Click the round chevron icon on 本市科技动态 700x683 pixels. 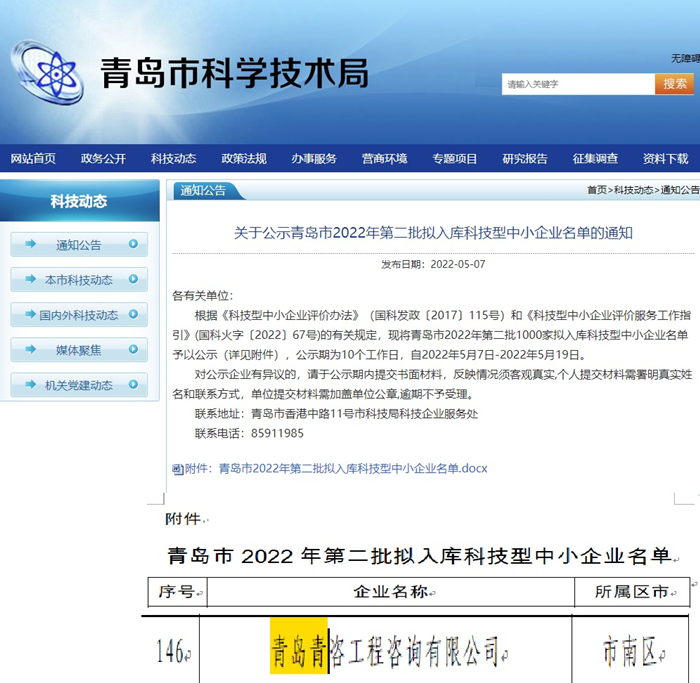[135, 280]
